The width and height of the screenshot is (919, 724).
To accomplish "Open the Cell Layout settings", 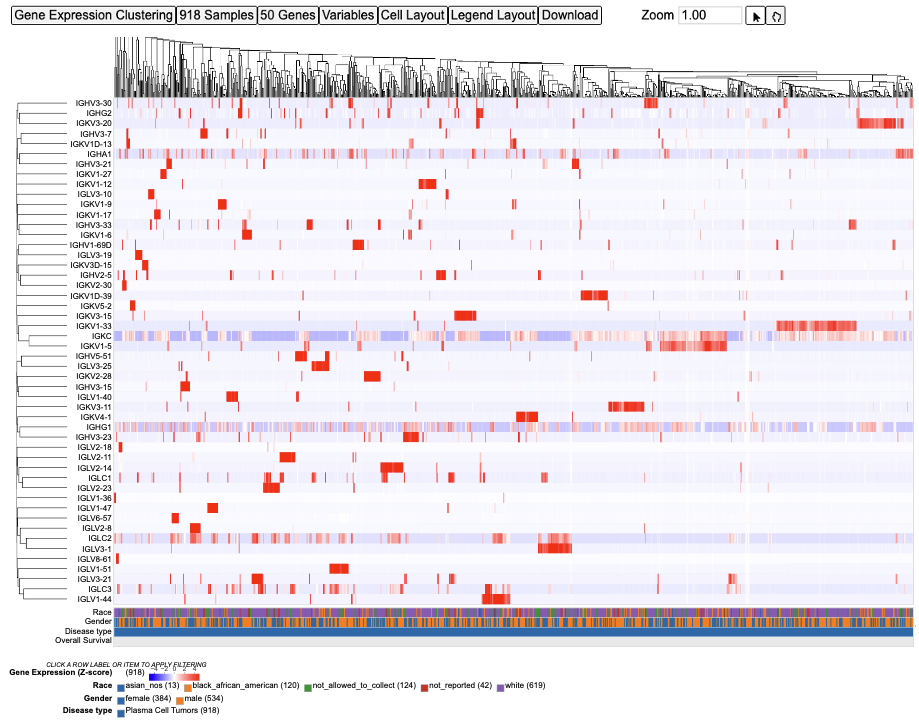I will coord(413,15).
